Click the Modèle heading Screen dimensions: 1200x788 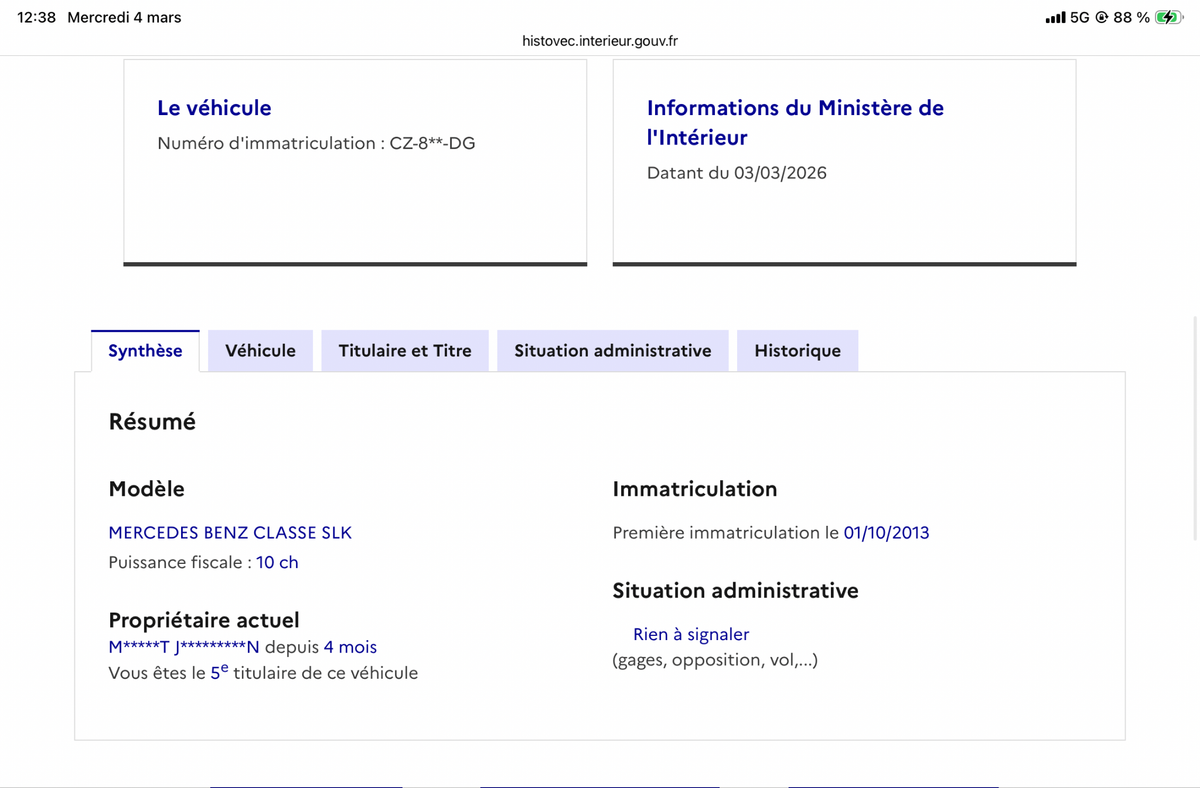click(146, 489)
